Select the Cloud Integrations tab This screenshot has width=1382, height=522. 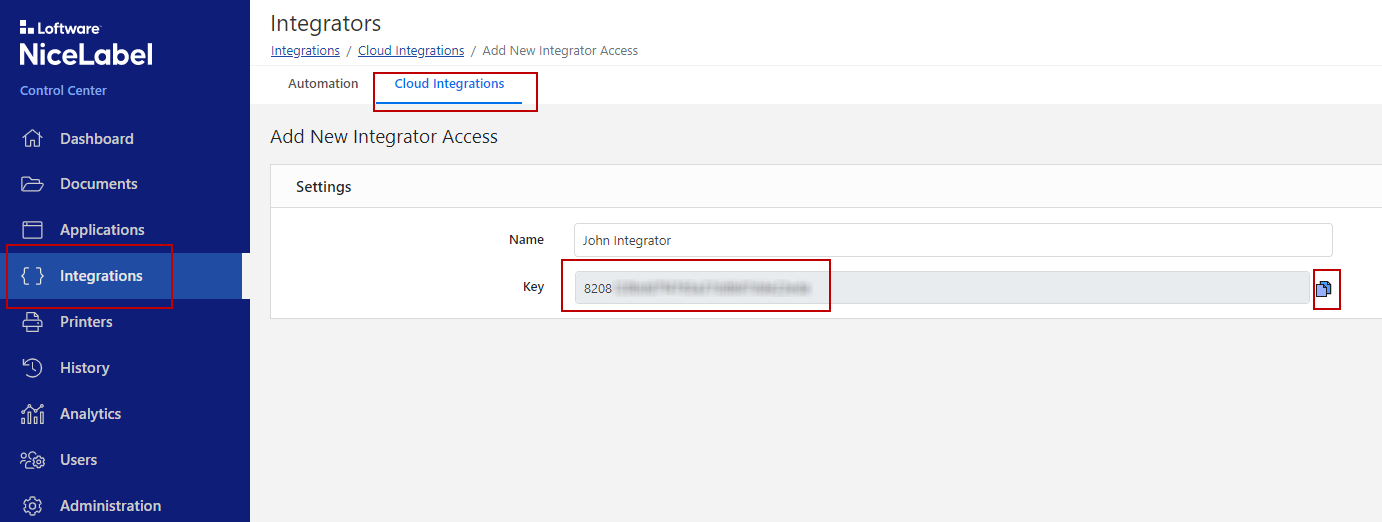point(449,84)
